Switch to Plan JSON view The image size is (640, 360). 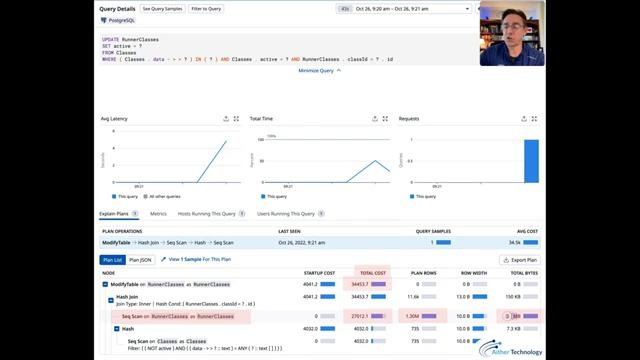pos(140,260)
